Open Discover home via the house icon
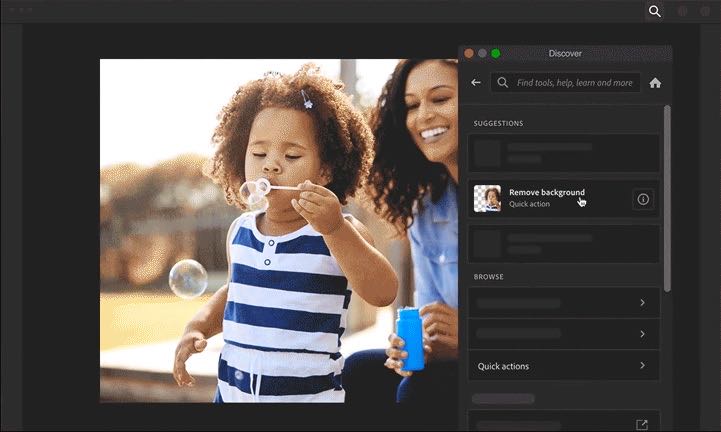Screen dimensions: 721x432 655,83
